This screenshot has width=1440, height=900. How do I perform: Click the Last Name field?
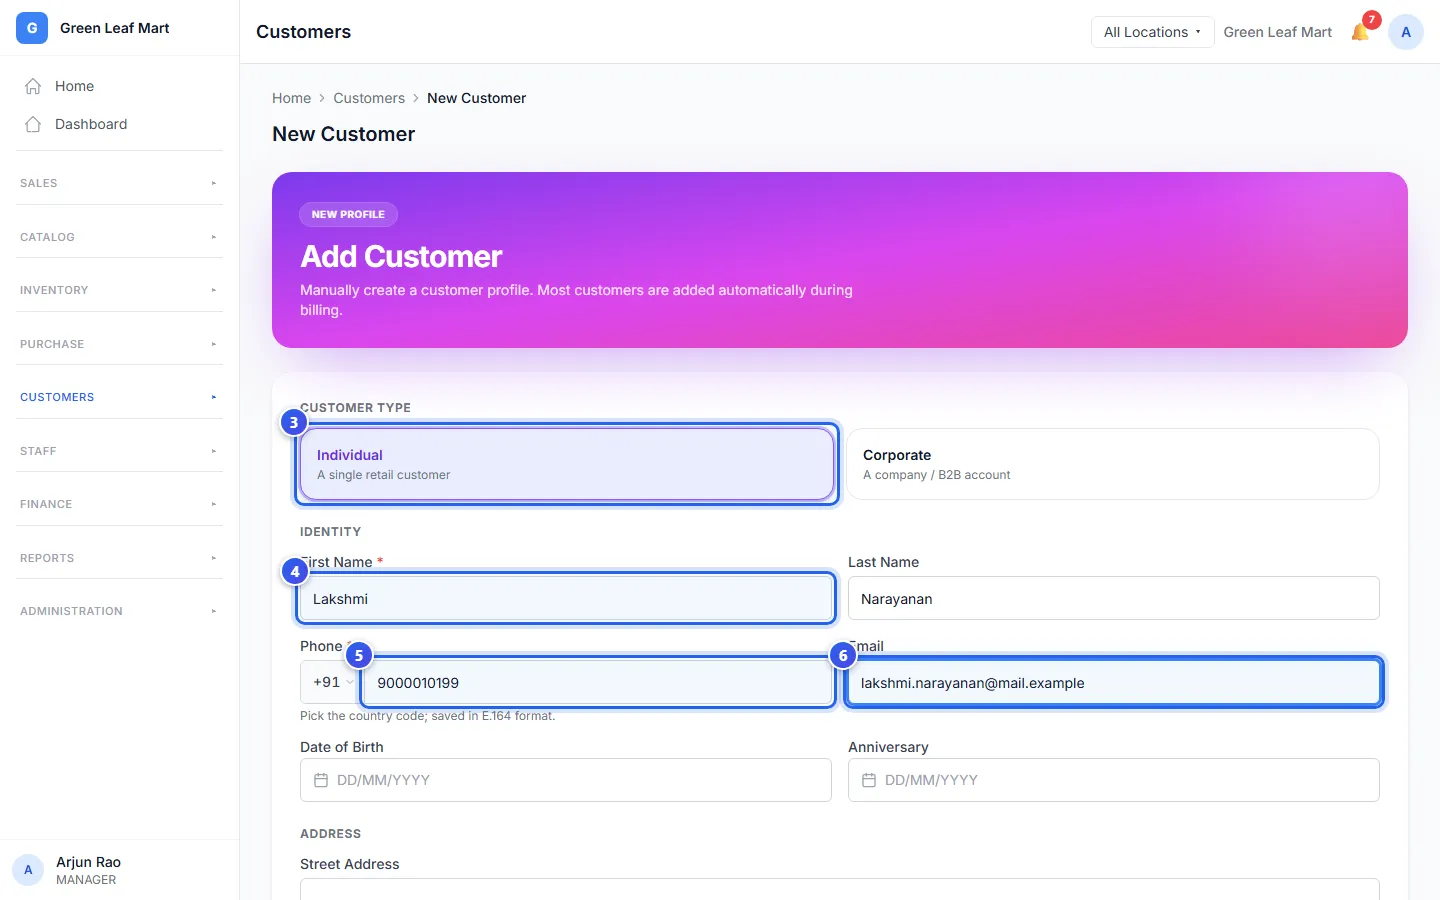[1114, 598]
